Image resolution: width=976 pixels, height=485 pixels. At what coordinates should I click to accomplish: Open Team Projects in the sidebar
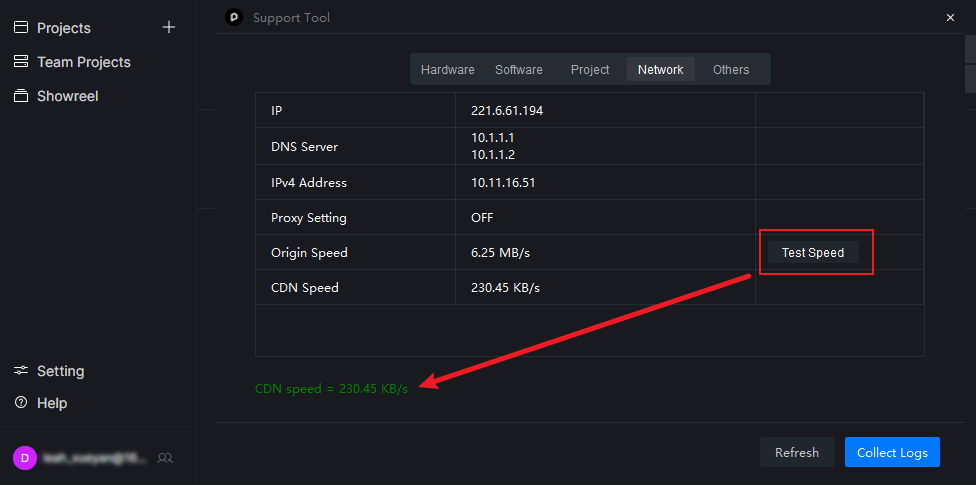(84, 62)
